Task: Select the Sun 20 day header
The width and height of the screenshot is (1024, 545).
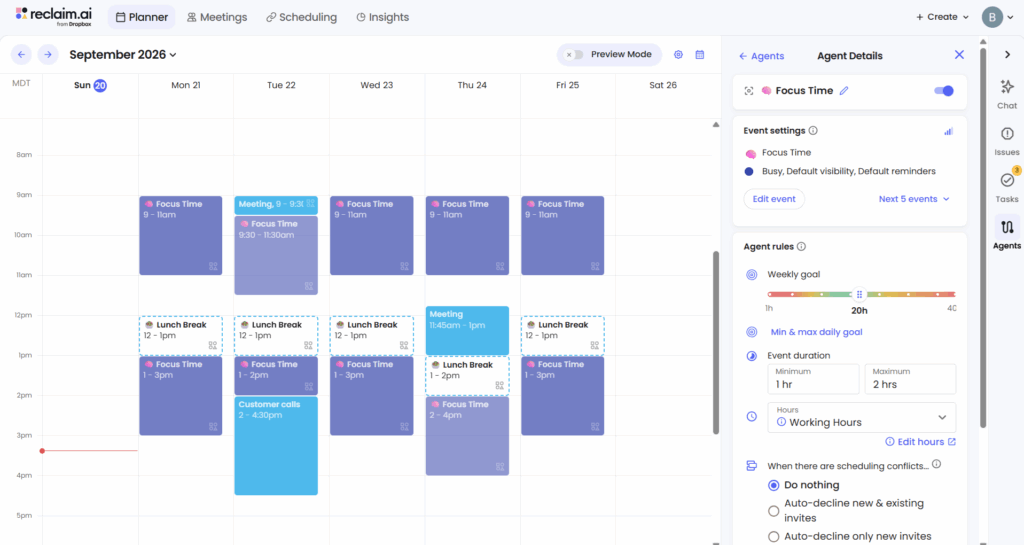Action: (x=90, y=85)
